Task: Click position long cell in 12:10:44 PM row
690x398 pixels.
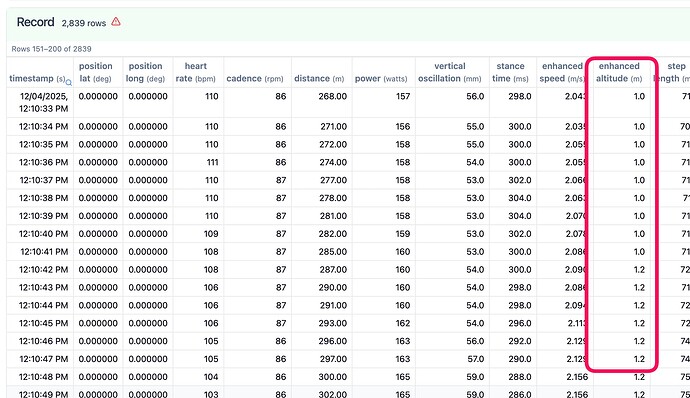Action: (x=148, y=305)
